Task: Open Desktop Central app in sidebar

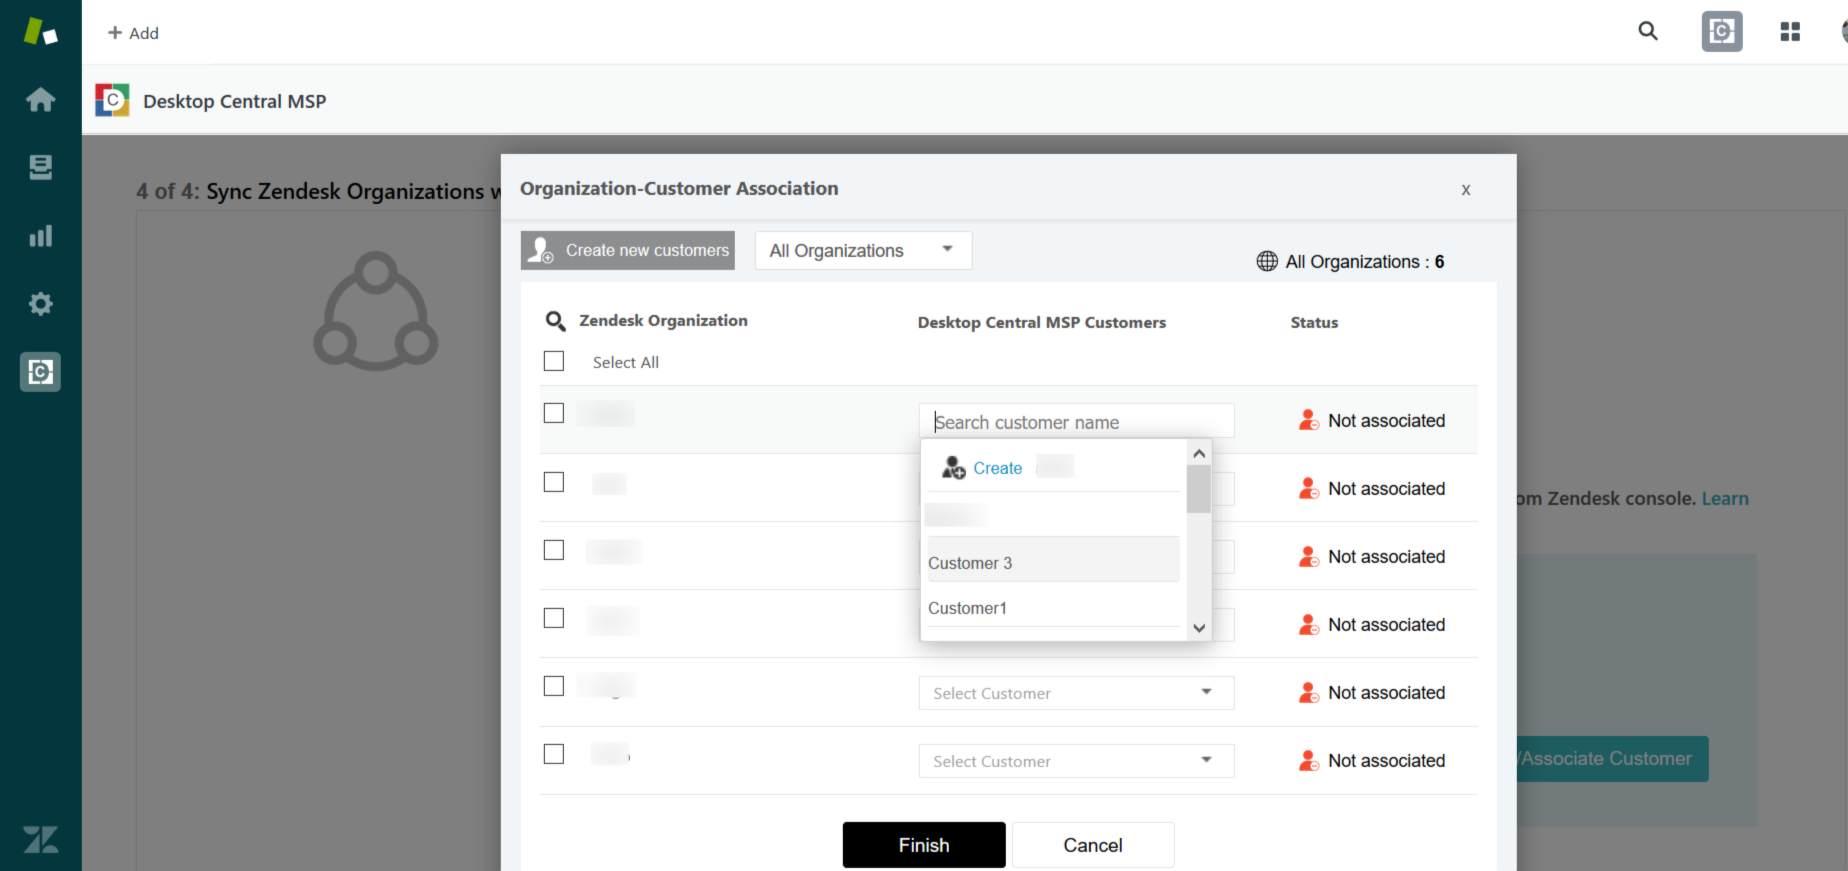Action: (x=40, y=372)
